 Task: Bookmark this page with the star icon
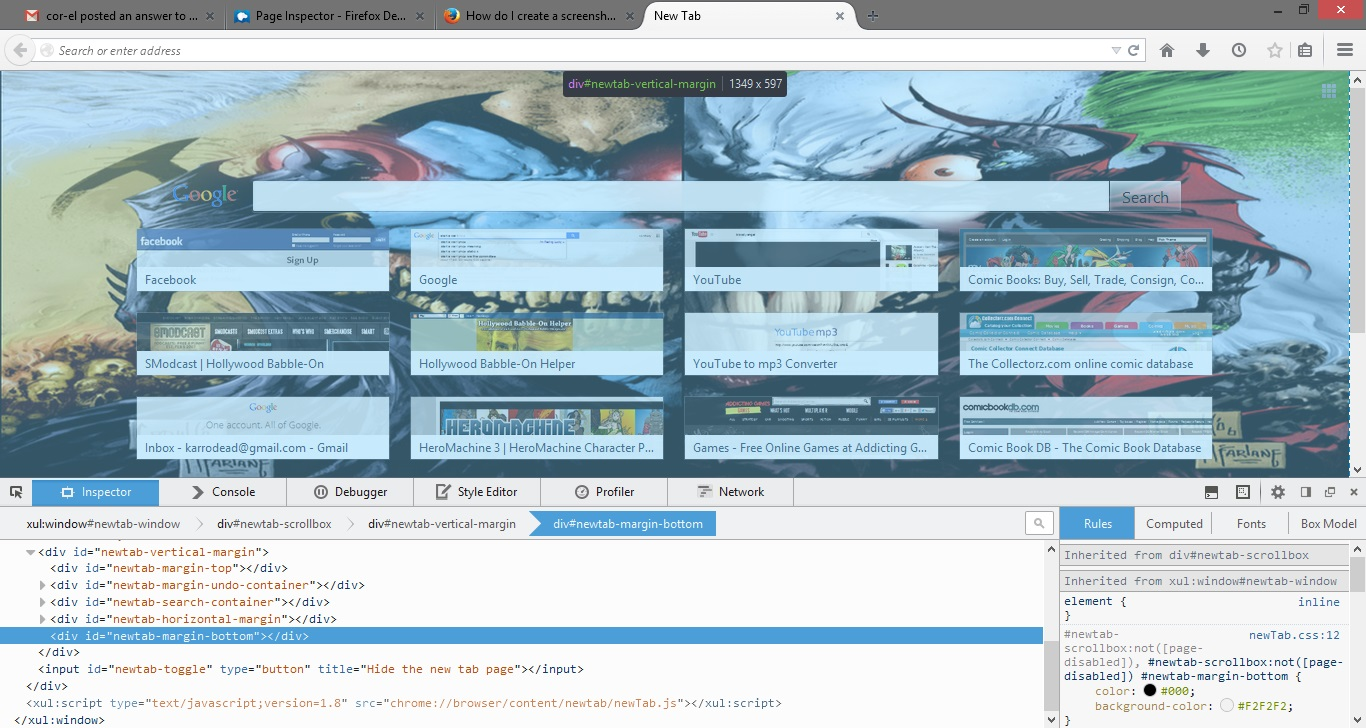1275,50
